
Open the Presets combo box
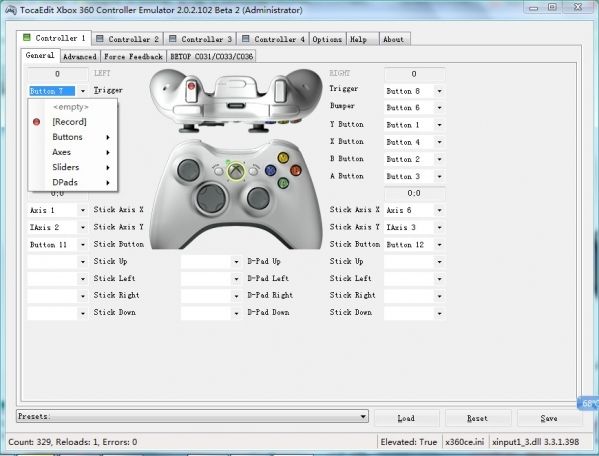pos(192,416)
